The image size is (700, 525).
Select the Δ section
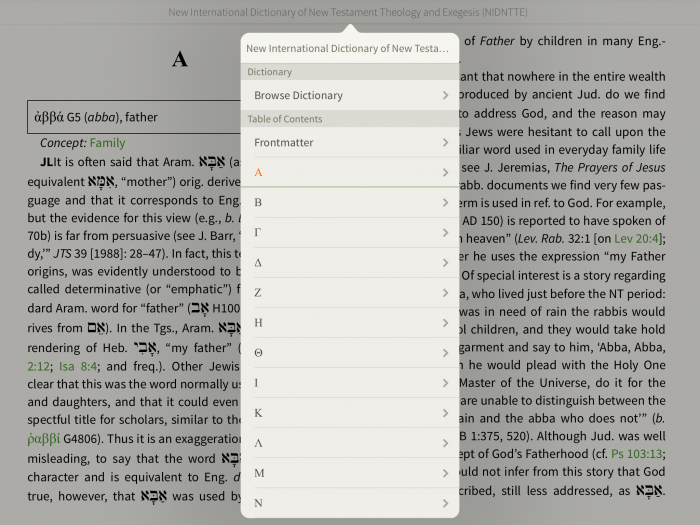click(x=350, y=262)
